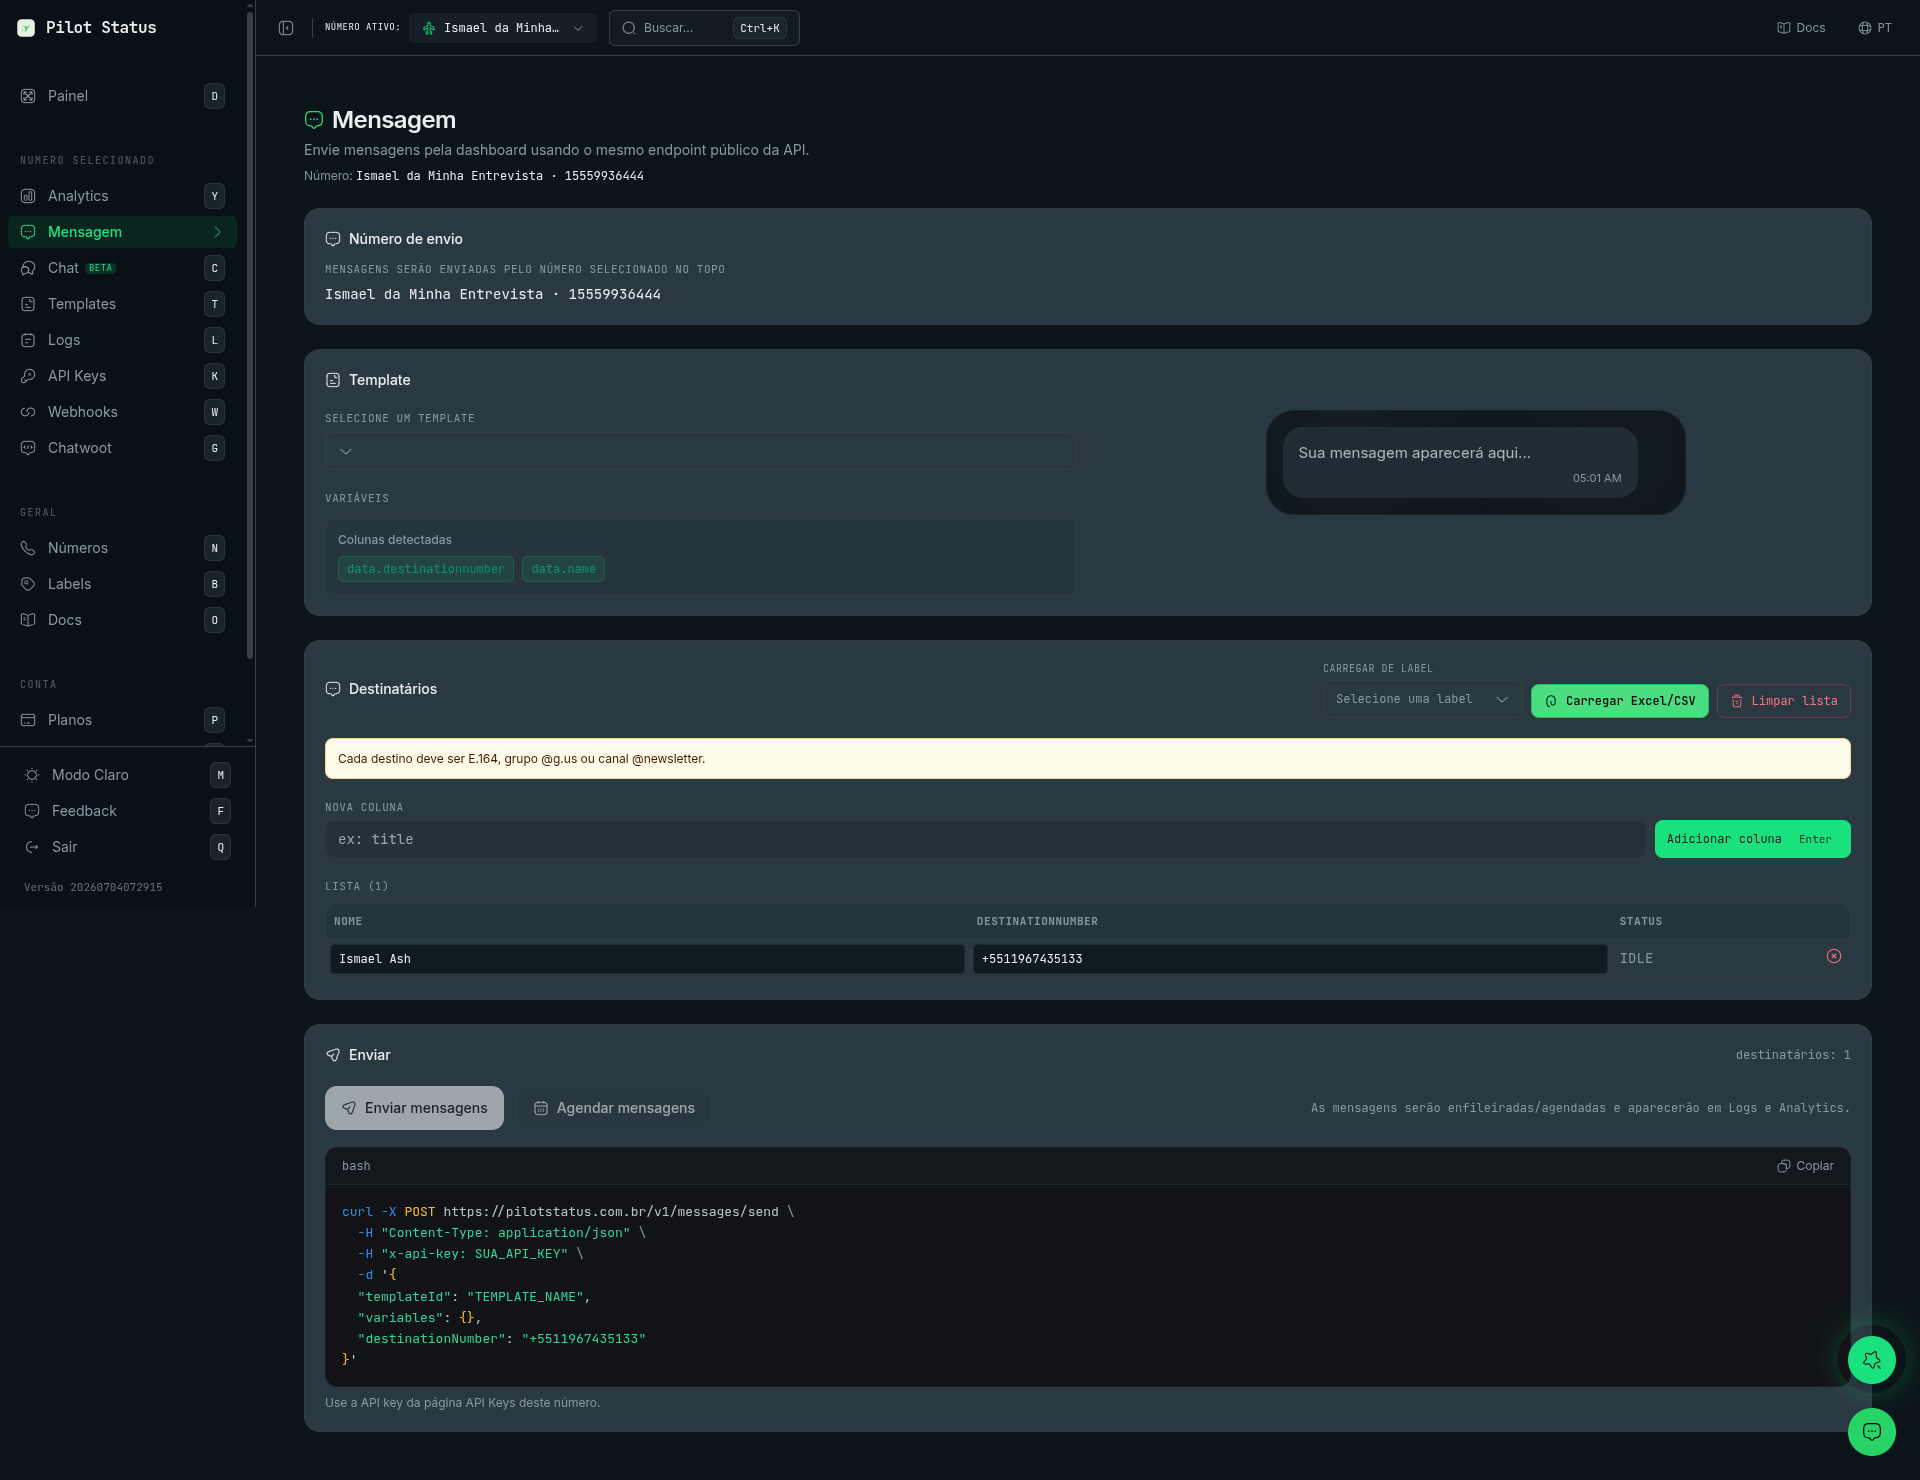
Task: Open the Selecione um template dropdown
Action: tap(700, 451)
